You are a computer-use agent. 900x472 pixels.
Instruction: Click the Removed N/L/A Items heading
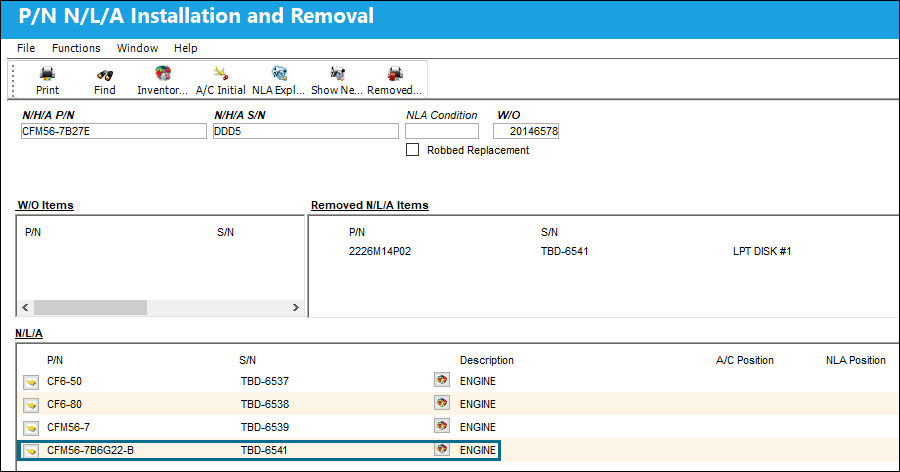point(370,205)
